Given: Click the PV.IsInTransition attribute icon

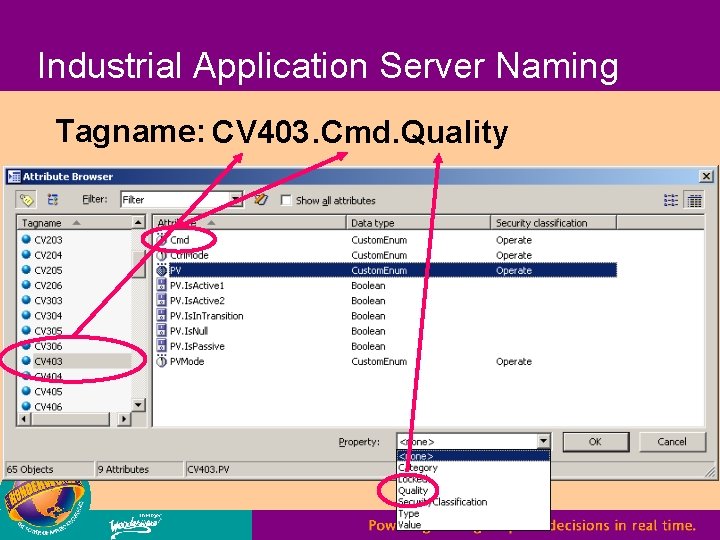Looking at the screenshot, I should point(161,315).
